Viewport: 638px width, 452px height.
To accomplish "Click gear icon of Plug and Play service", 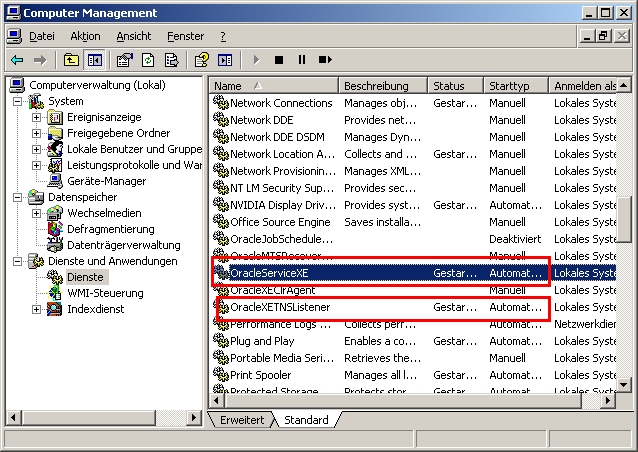I will (x=221, y=341).
